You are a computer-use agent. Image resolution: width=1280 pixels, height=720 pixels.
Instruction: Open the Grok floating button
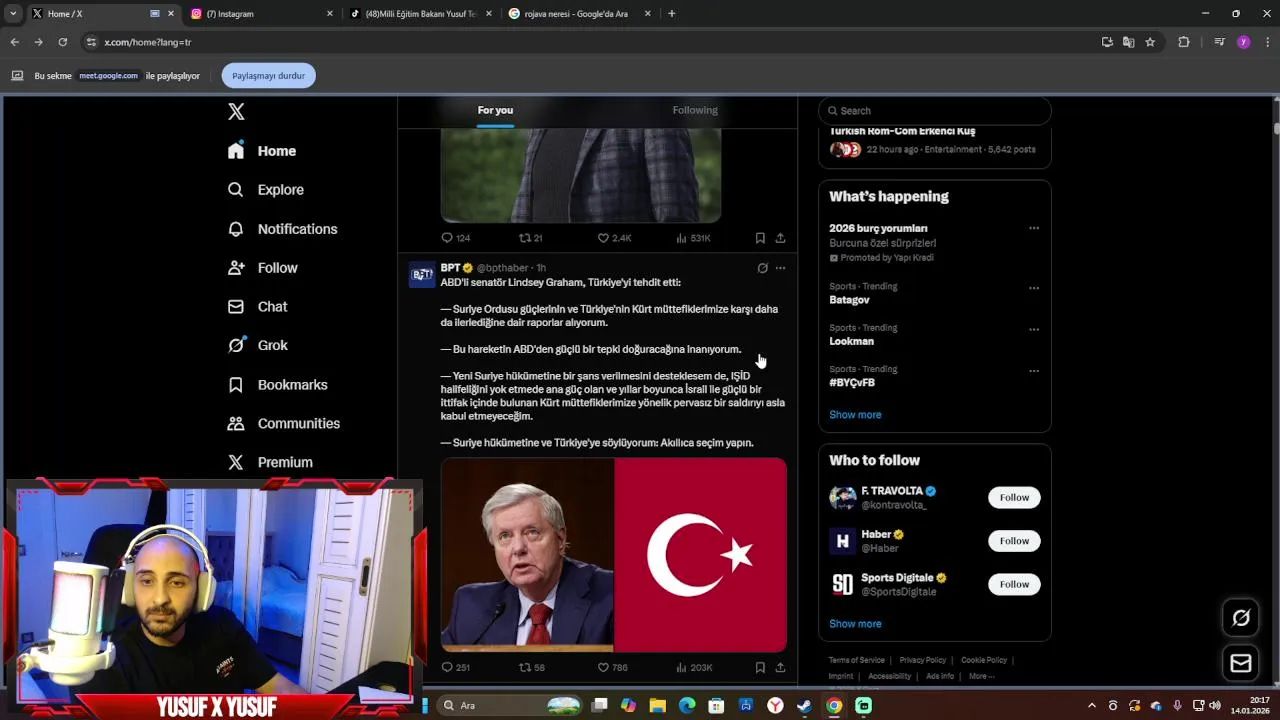1241,618
